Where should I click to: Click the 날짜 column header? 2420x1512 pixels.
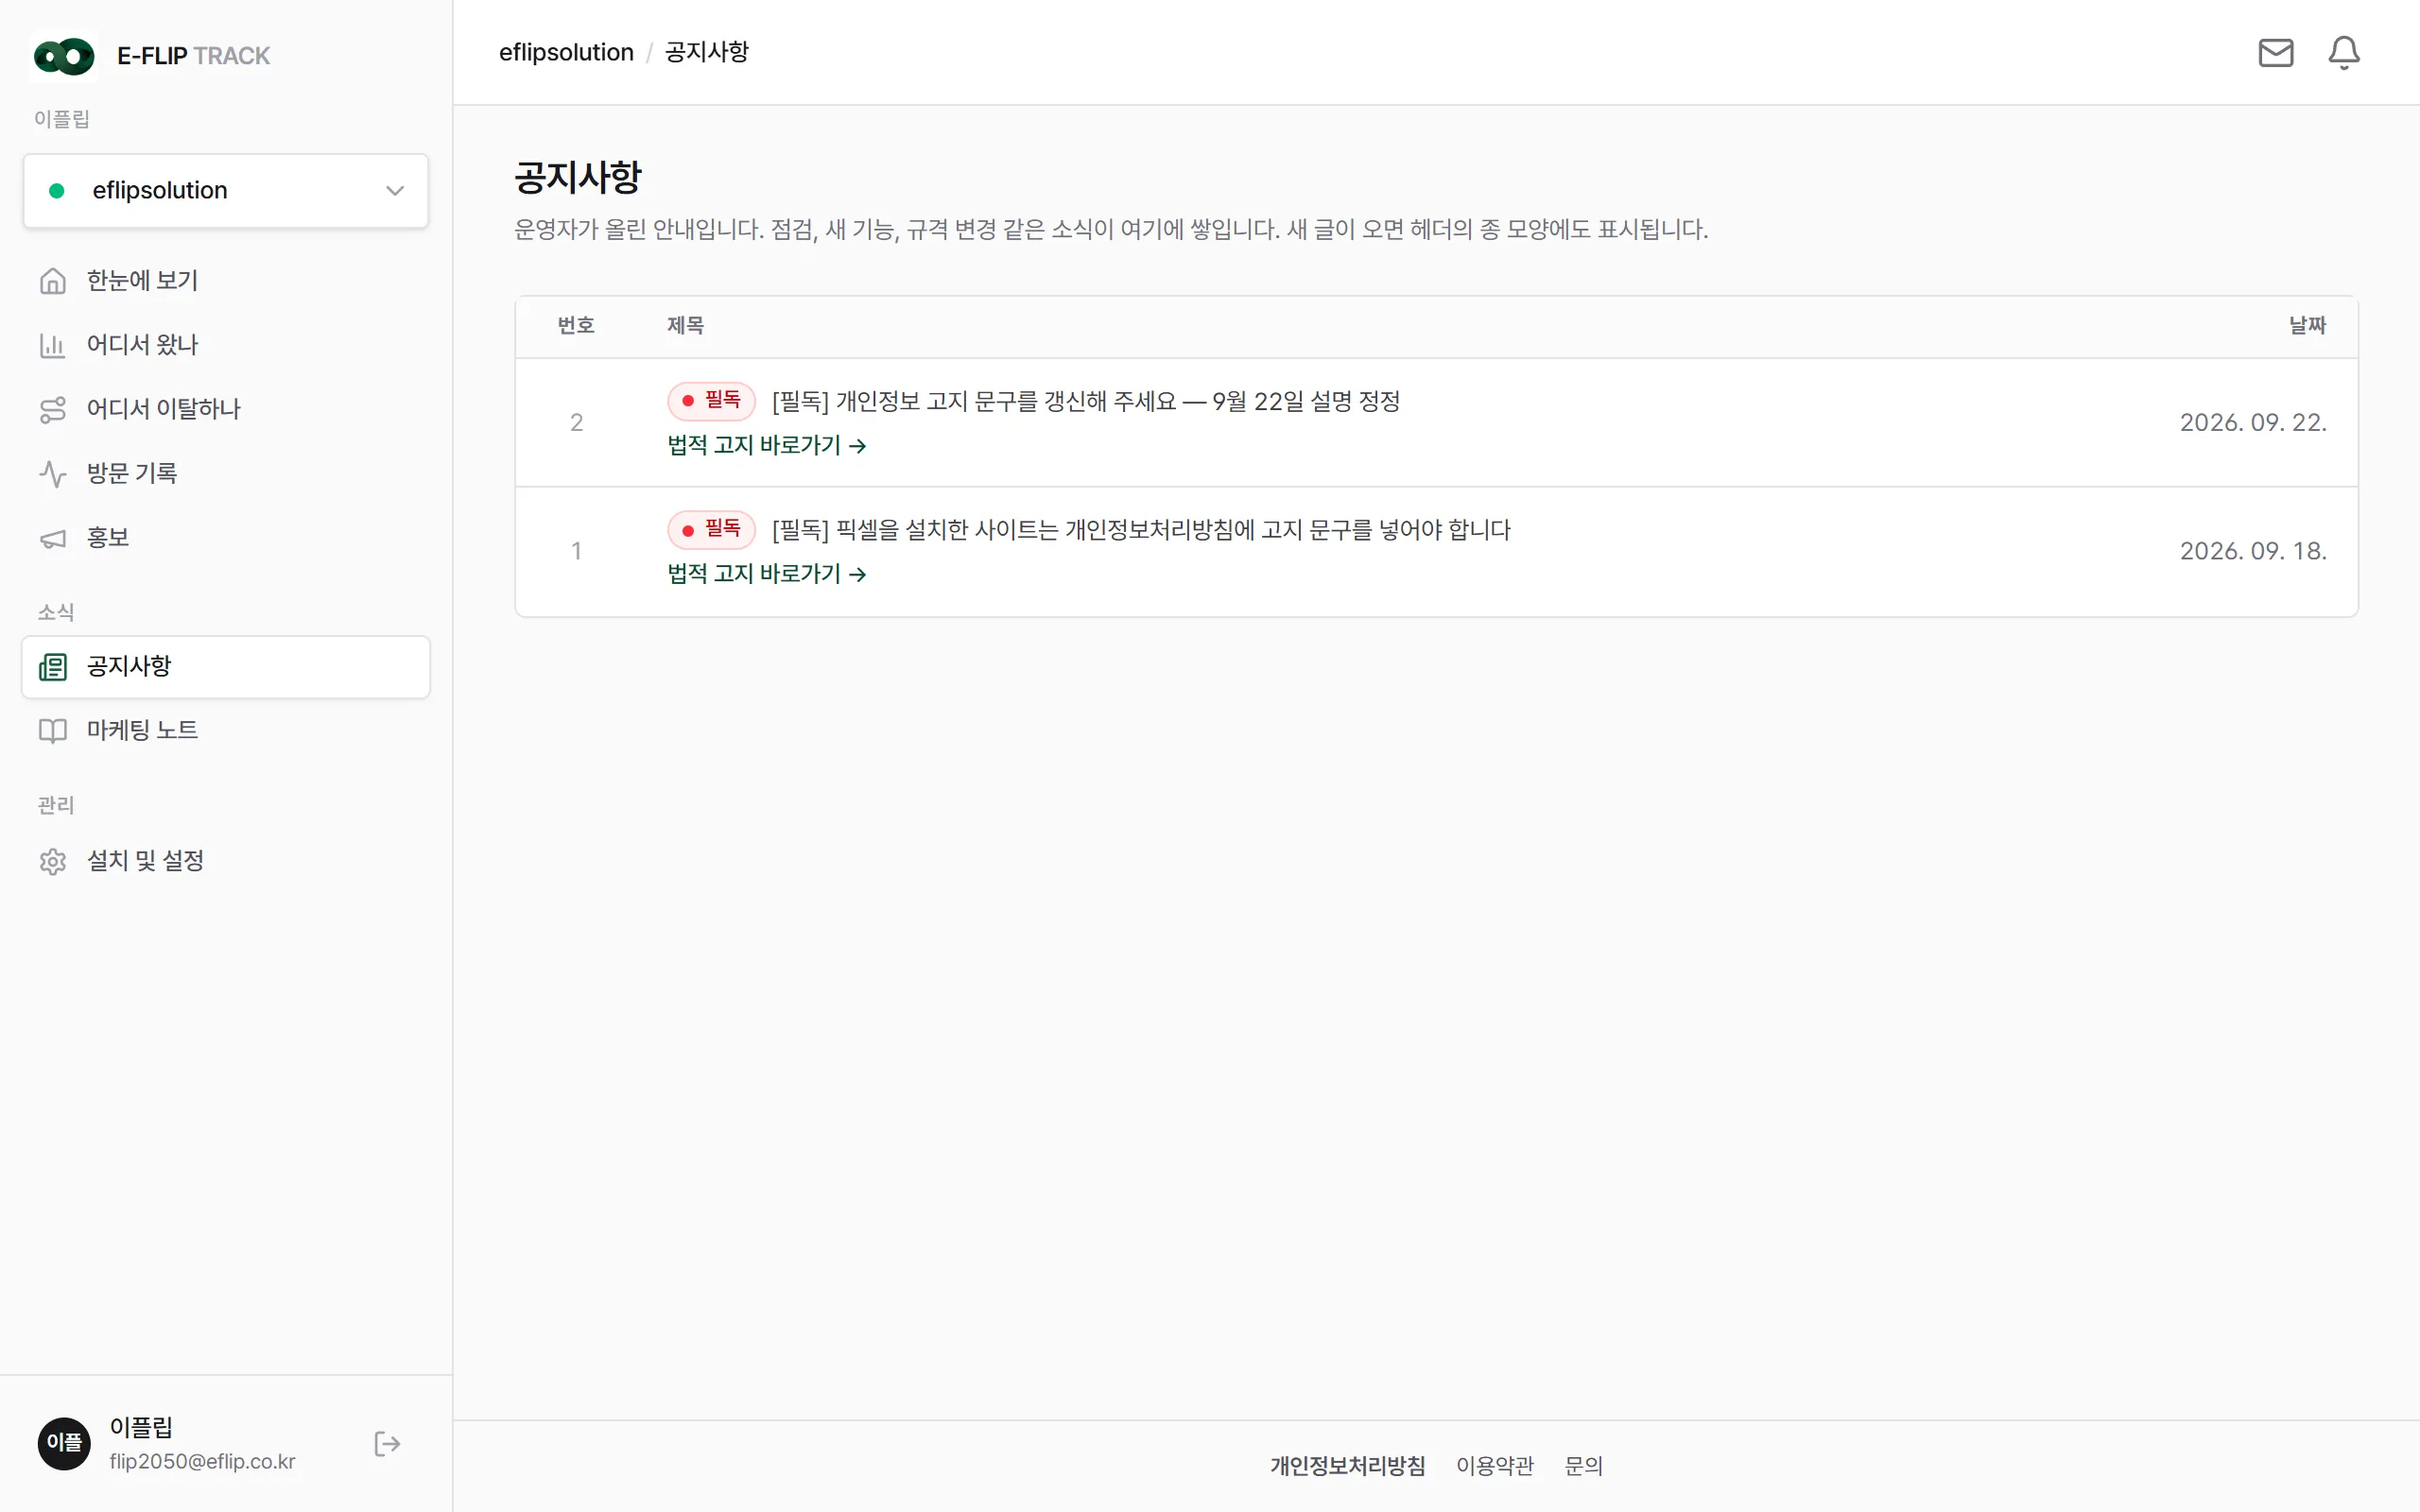(2308, 326)
